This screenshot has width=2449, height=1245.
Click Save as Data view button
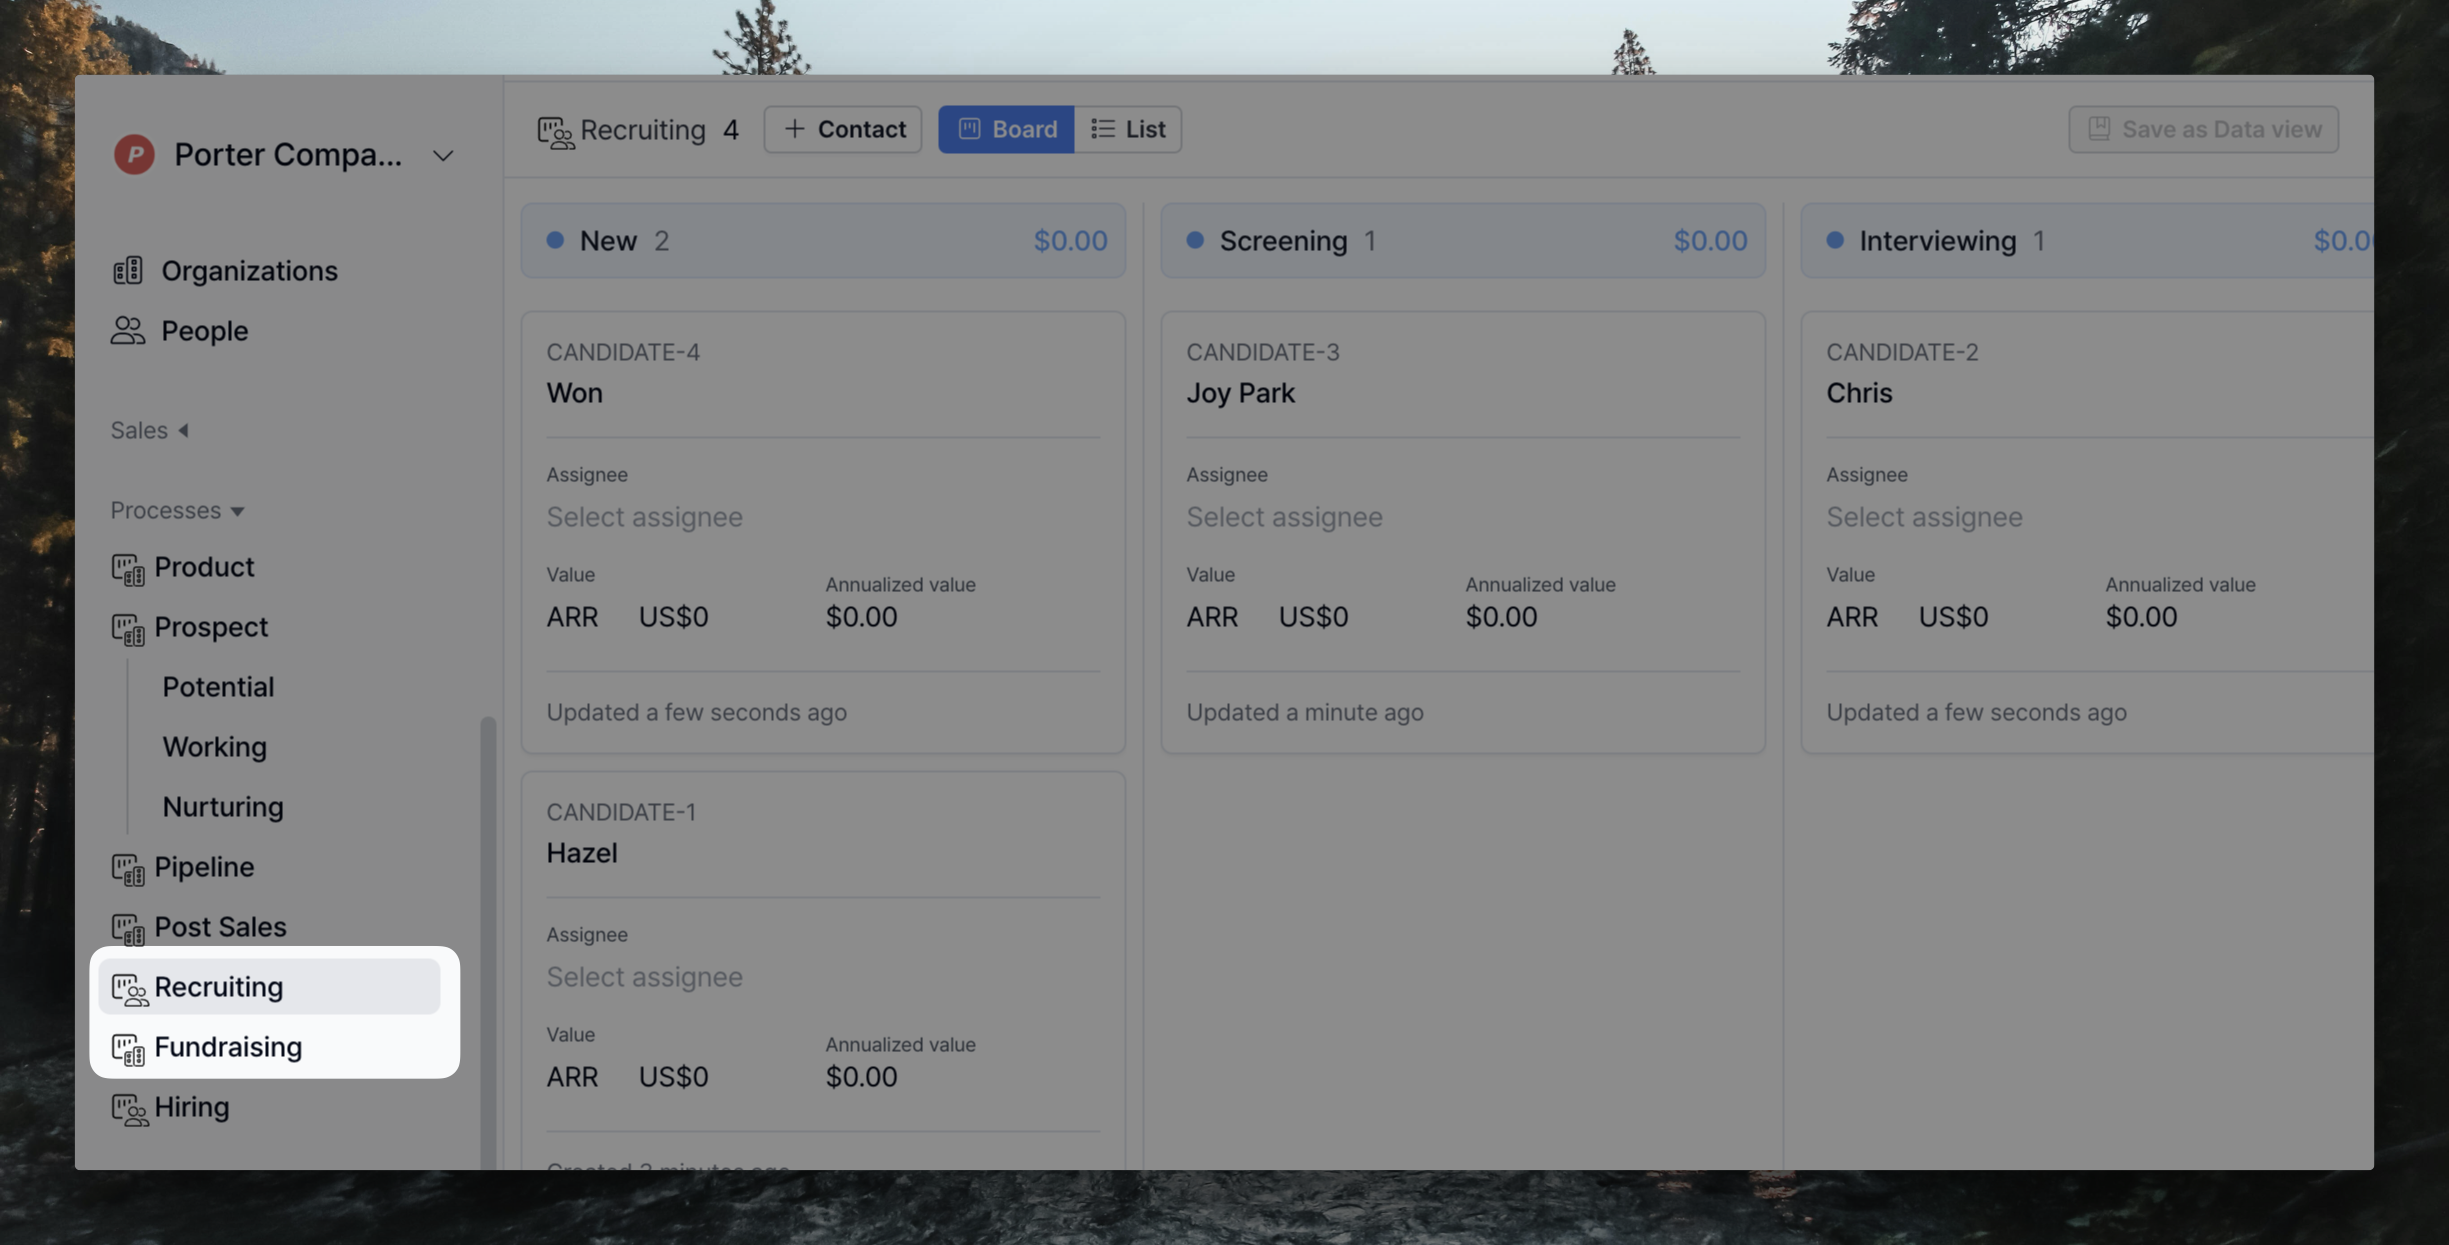2203,129
